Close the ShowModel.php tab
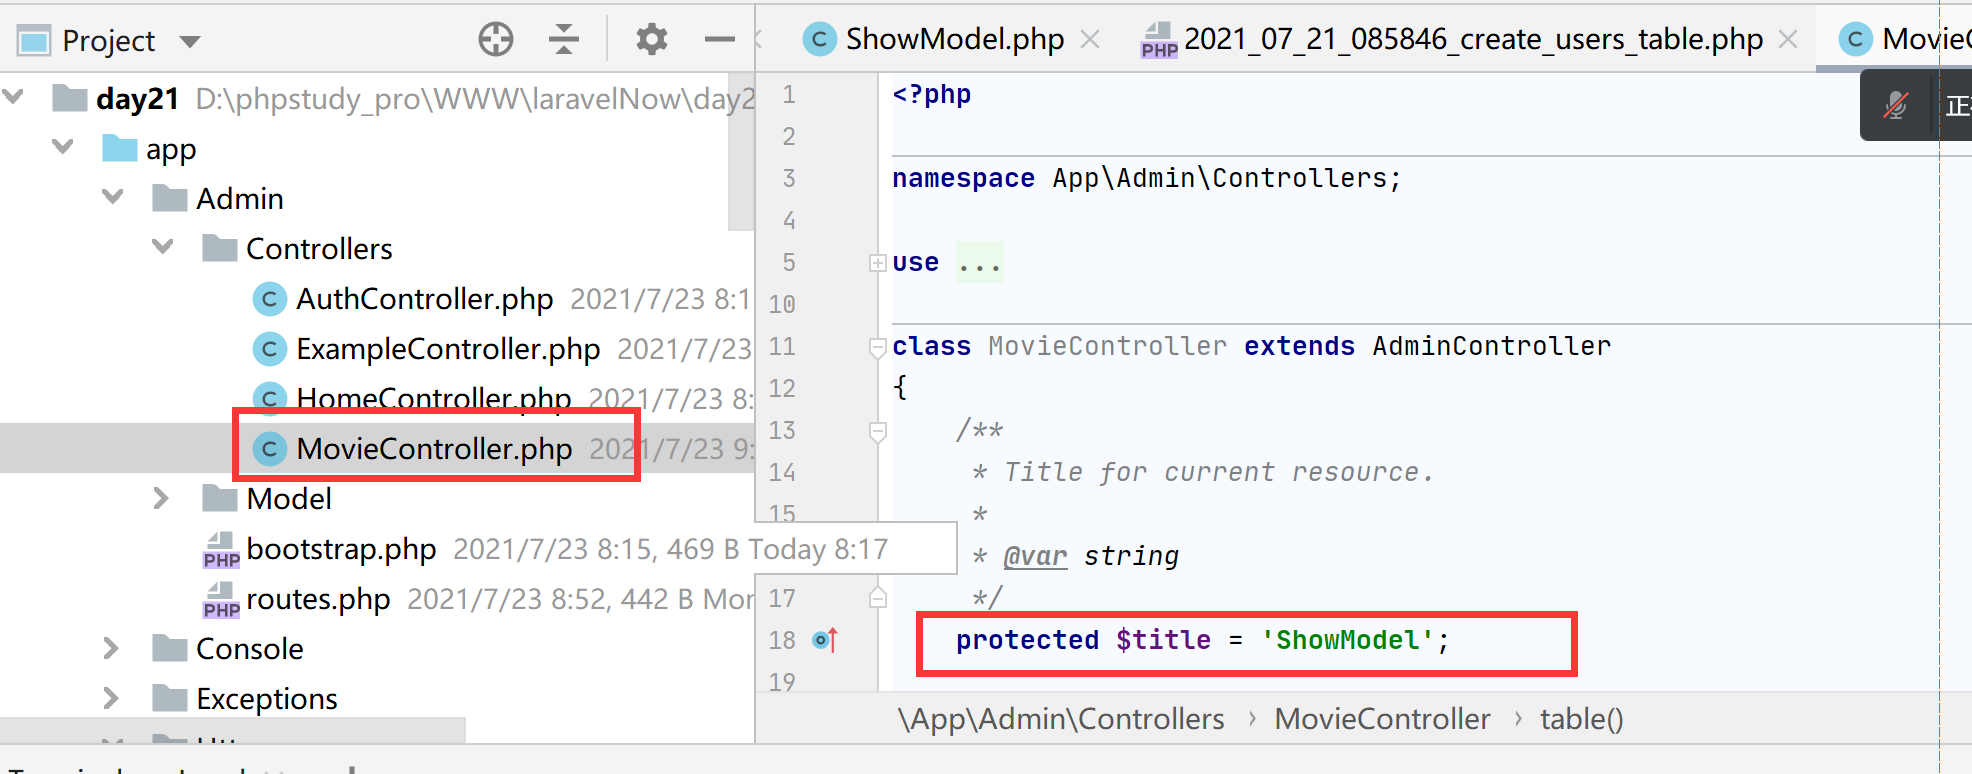Screen dimensions: 1972x774 click(1090, 39)
